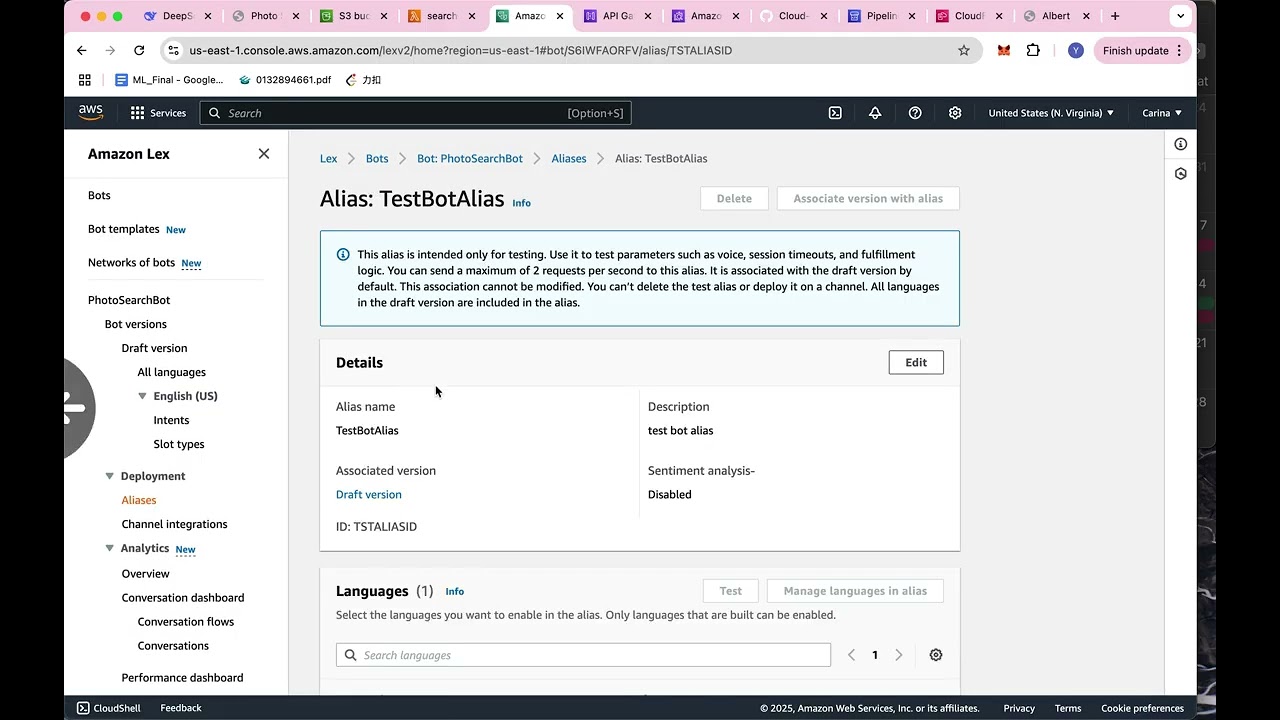The image size is (1280, 720).
Task: Click the Draft version link
Action: point(369,494)
